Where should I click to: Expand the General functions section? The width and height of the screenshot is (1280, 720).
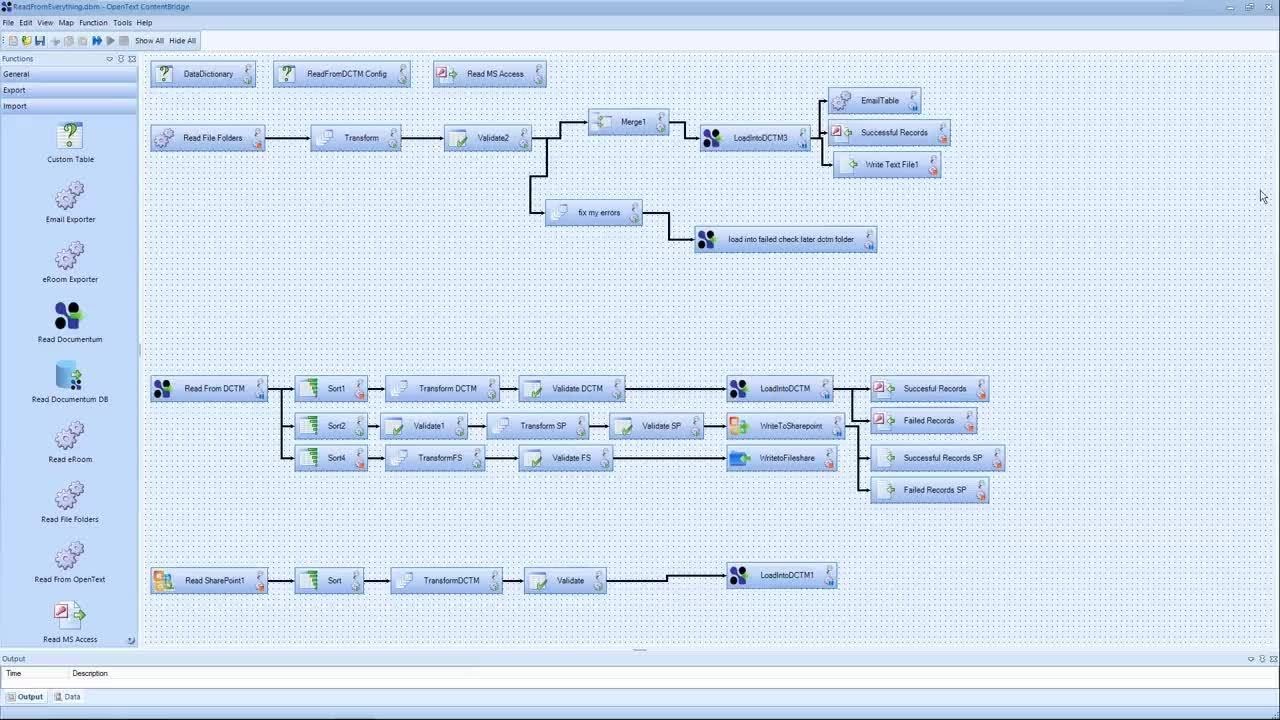click(69, 74)
